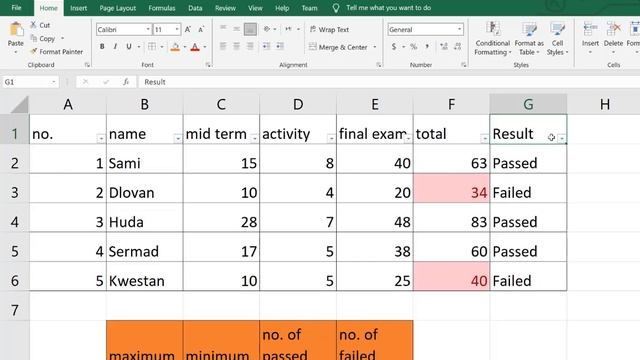640x360 pixels.
Task: Open Cell Styles gallery
Action: pos(558,39)
